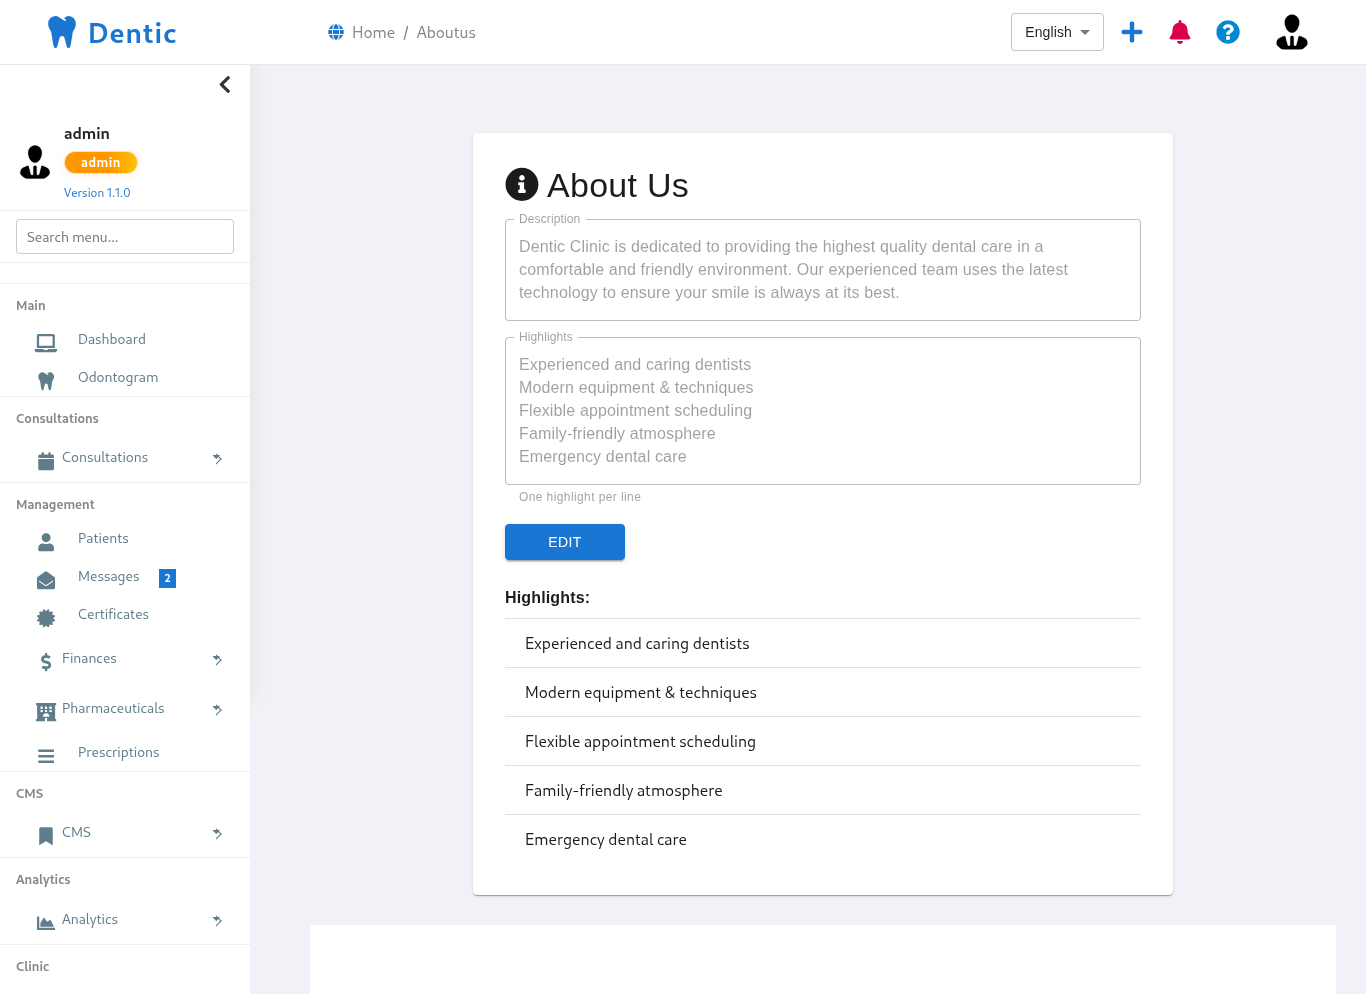Click the Home breadcrumb link
1366x994 pixels.
tap(373, 33)
